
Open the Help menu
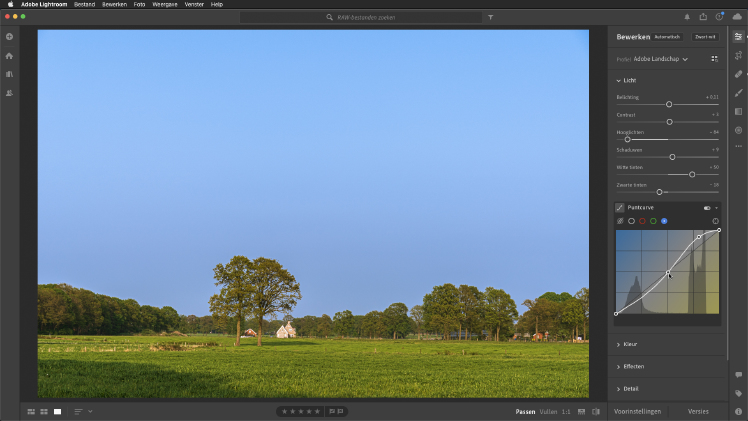217,4
